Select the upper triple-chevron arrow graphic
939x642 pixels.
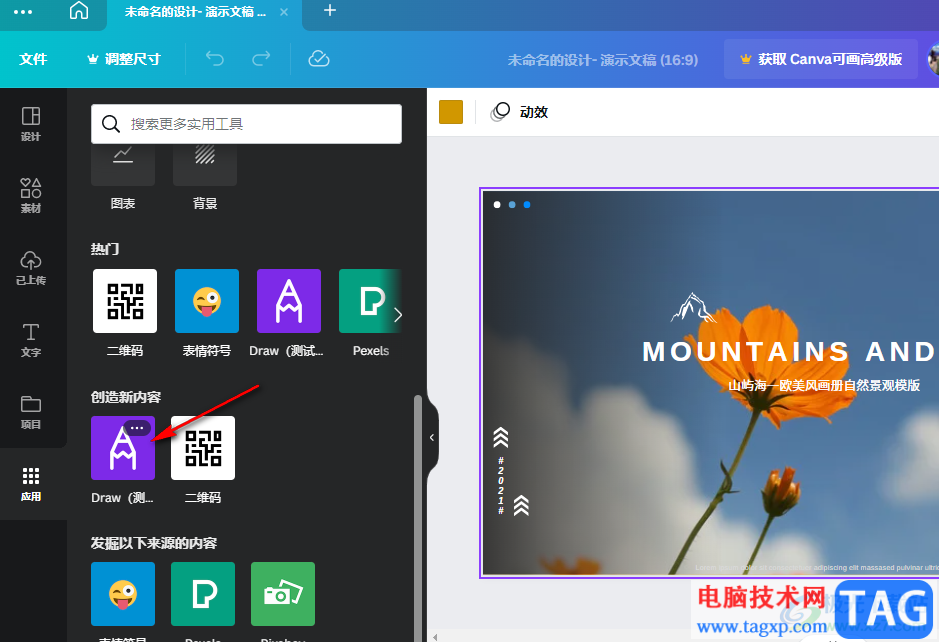point(501,438)
